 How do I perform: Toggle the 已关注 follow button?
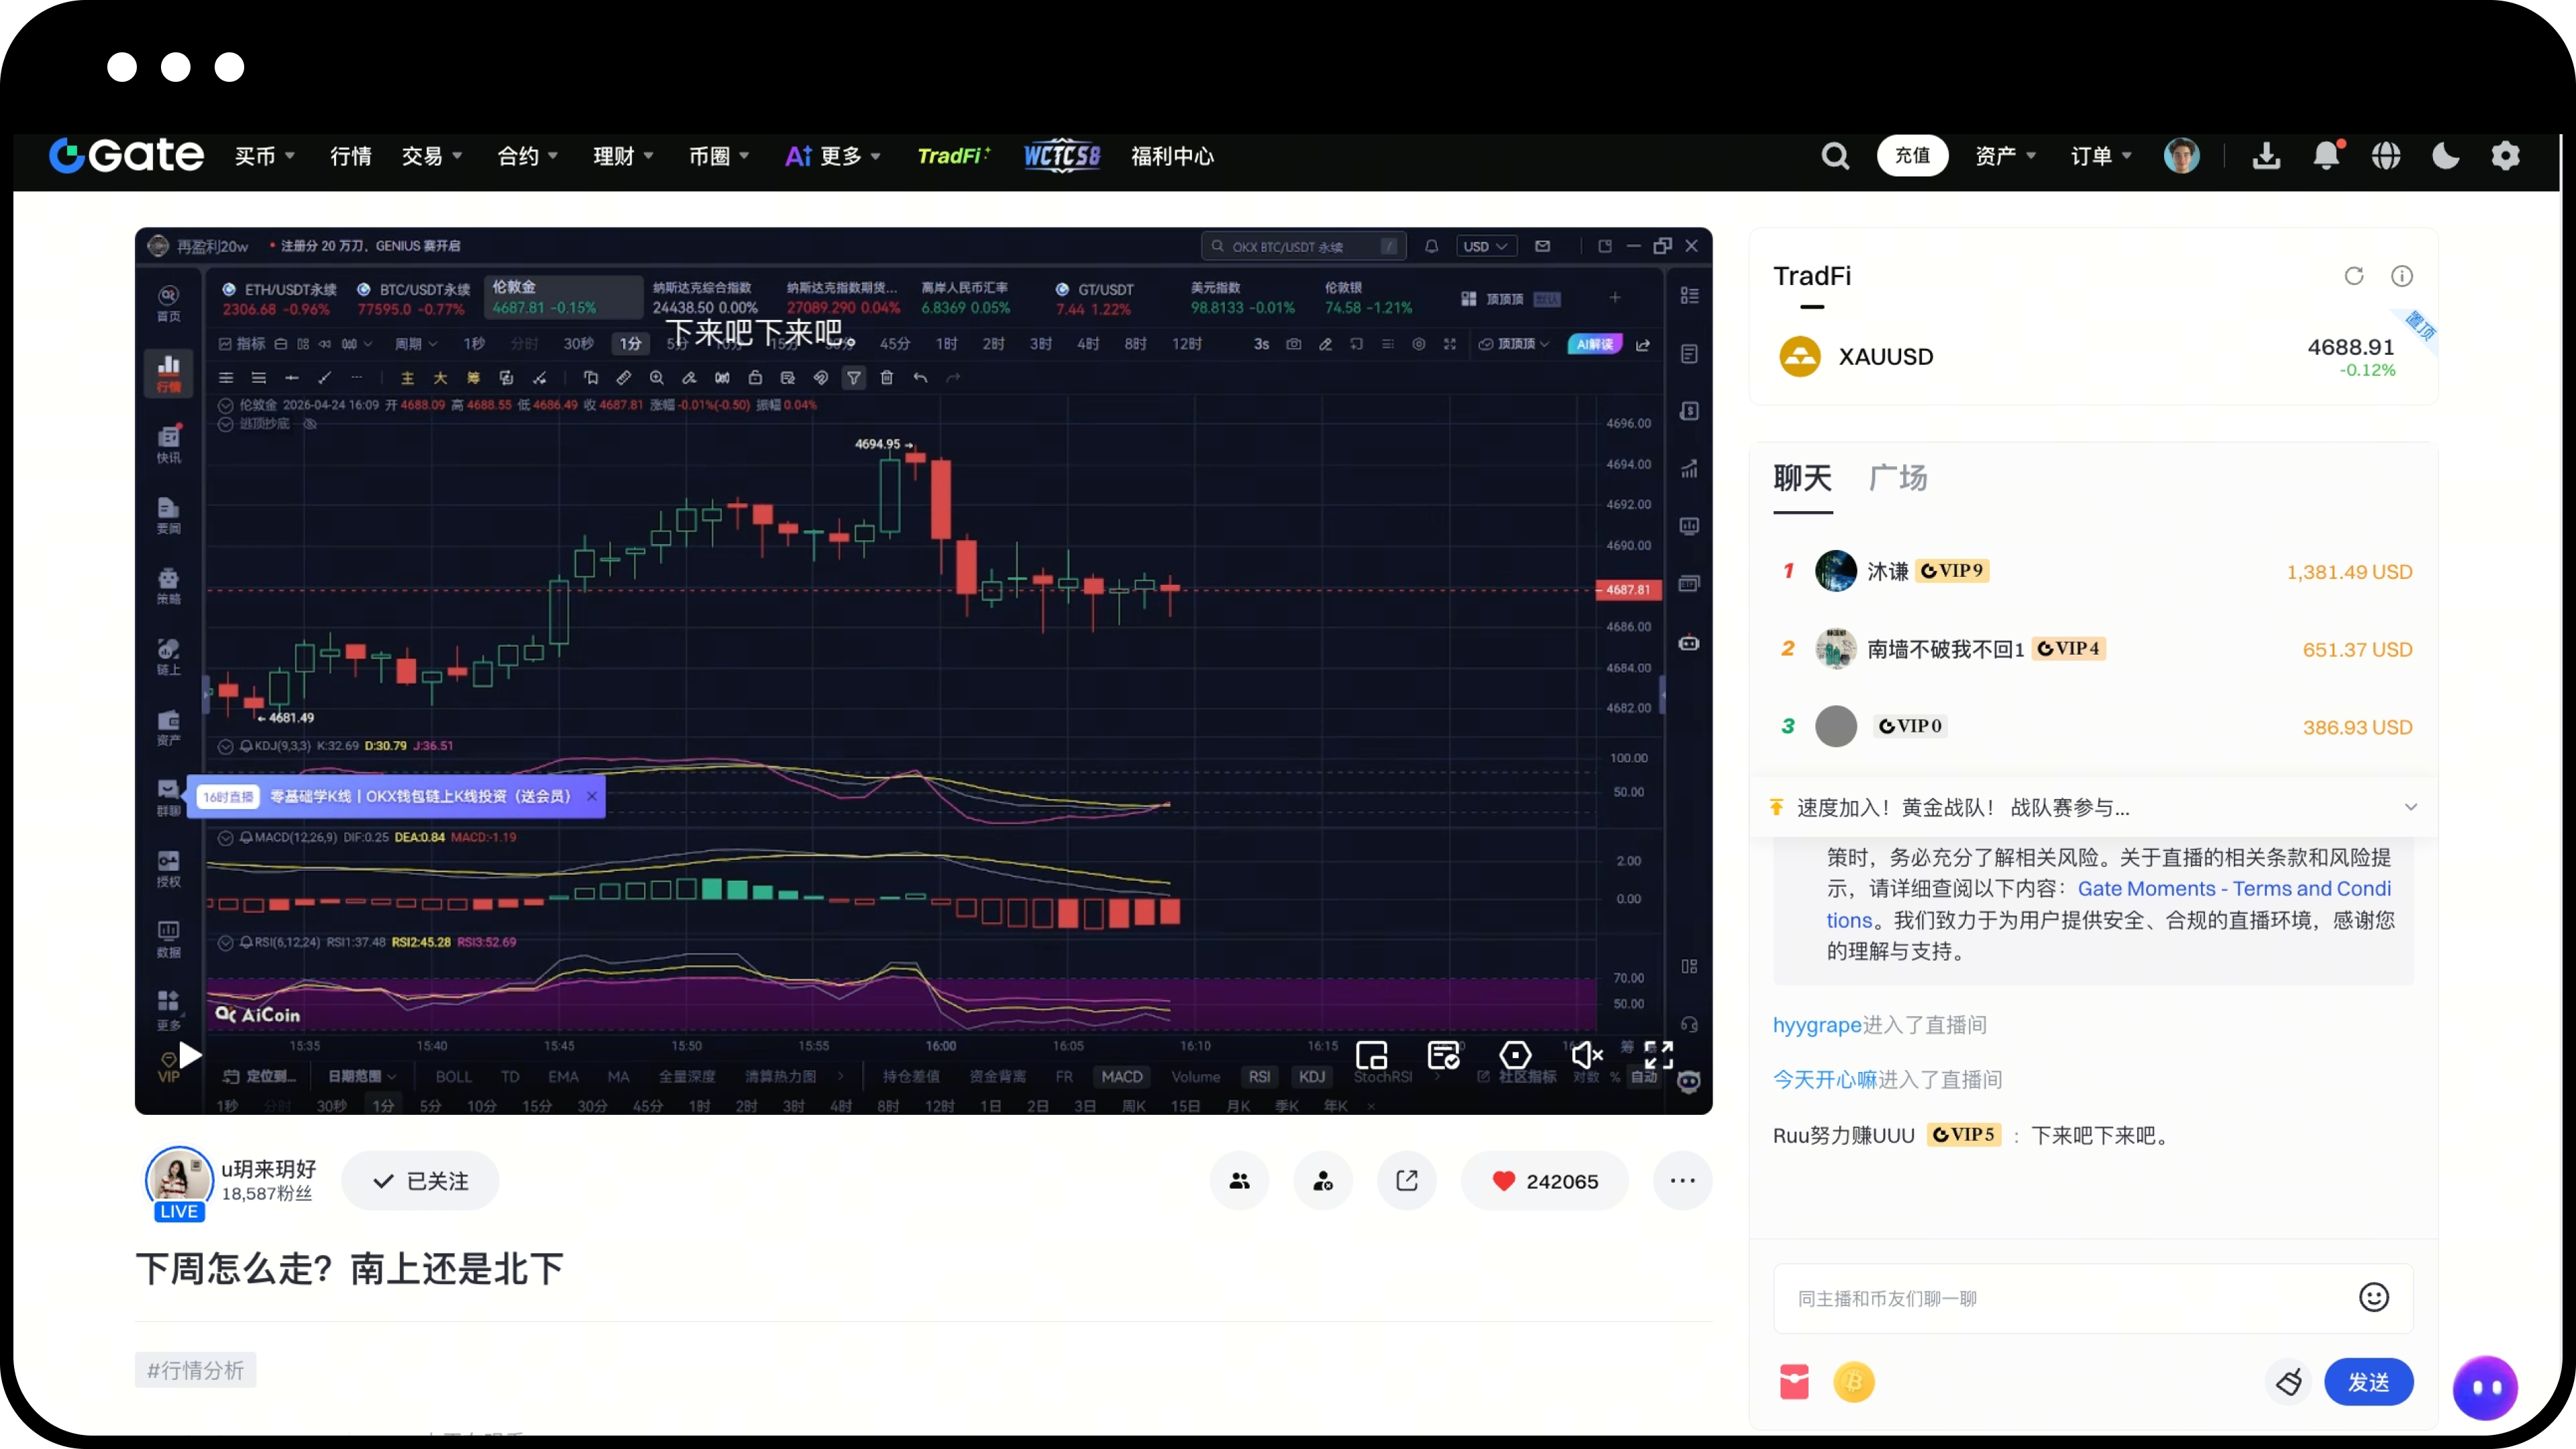coord(420,1181)
